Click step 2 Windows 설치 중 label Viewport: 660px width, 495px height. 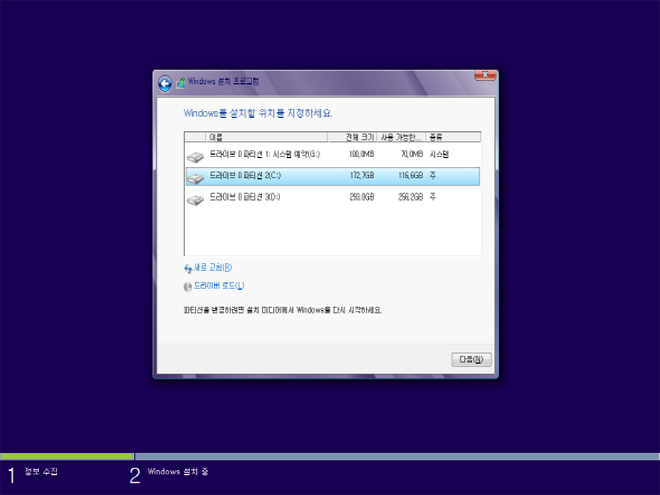(178, 471)
